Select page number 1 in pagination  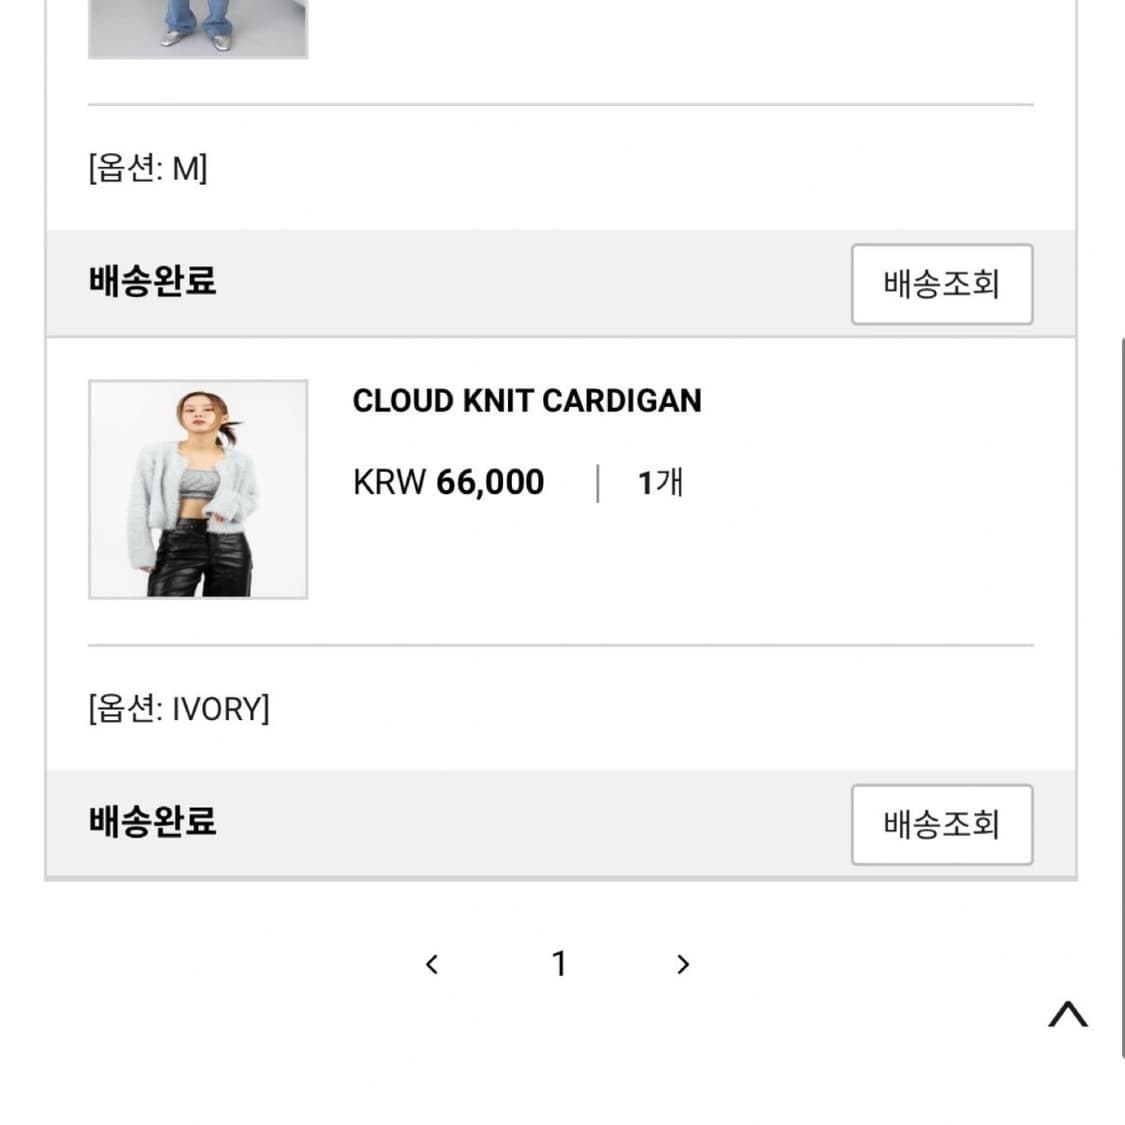tap(559, 964)
